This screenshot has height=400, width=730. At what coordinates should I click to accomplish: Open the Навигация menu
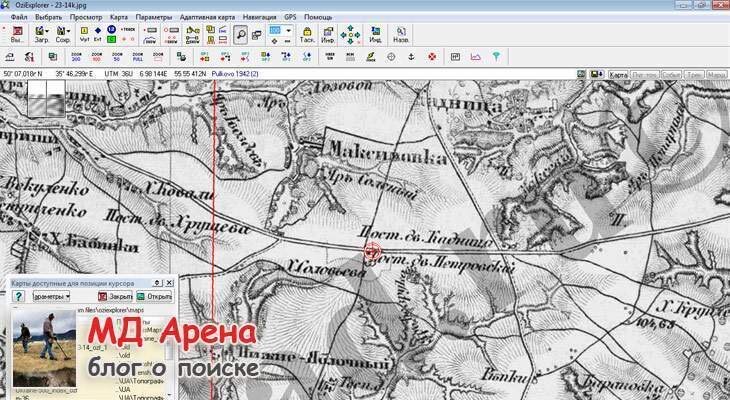(259, 17)
